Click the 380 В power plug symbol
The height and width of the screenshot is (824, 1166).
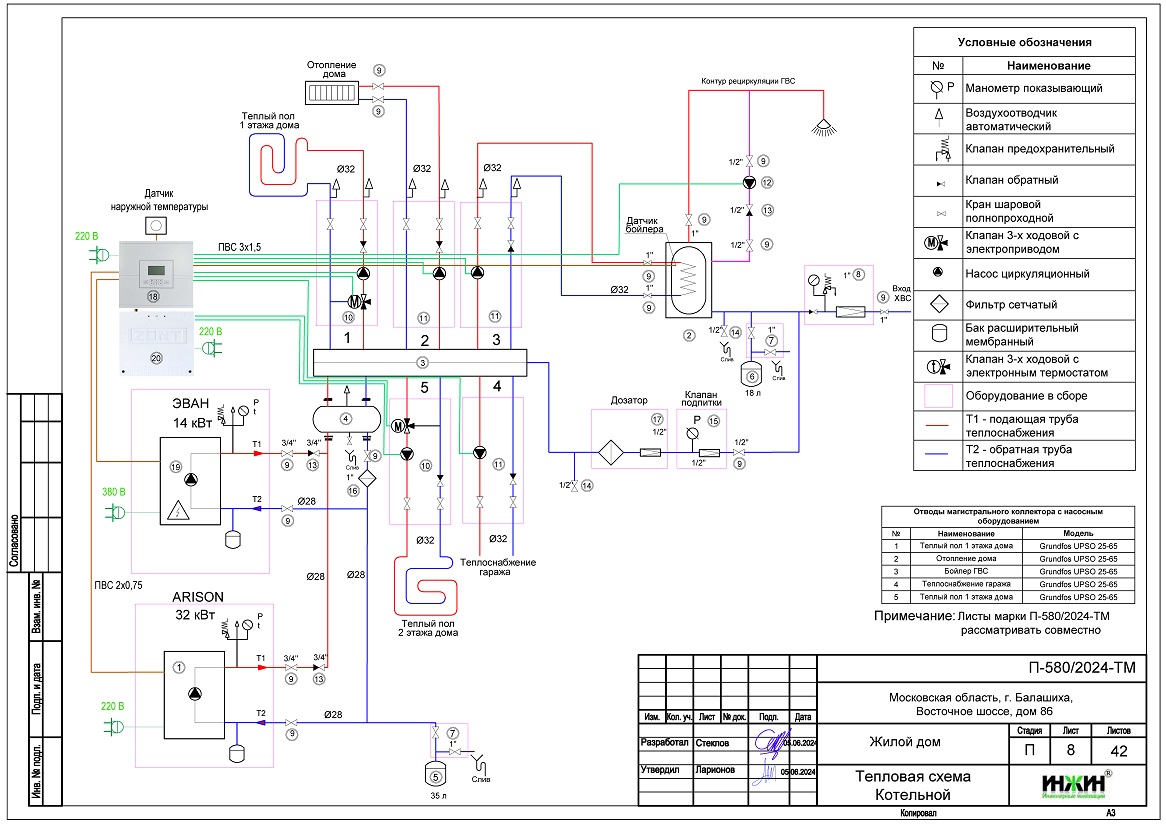pyautogui.click(x=115, y=512)
